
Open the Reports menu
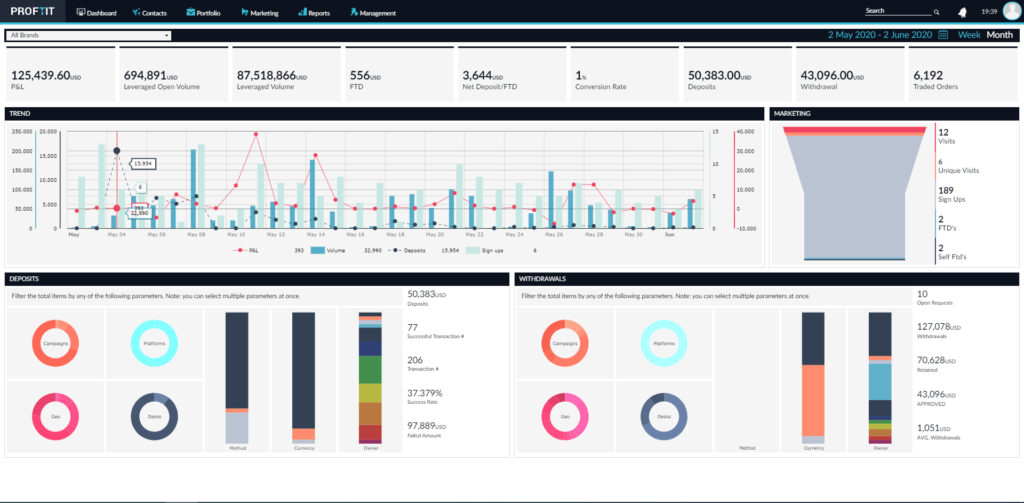click(314, 12)
